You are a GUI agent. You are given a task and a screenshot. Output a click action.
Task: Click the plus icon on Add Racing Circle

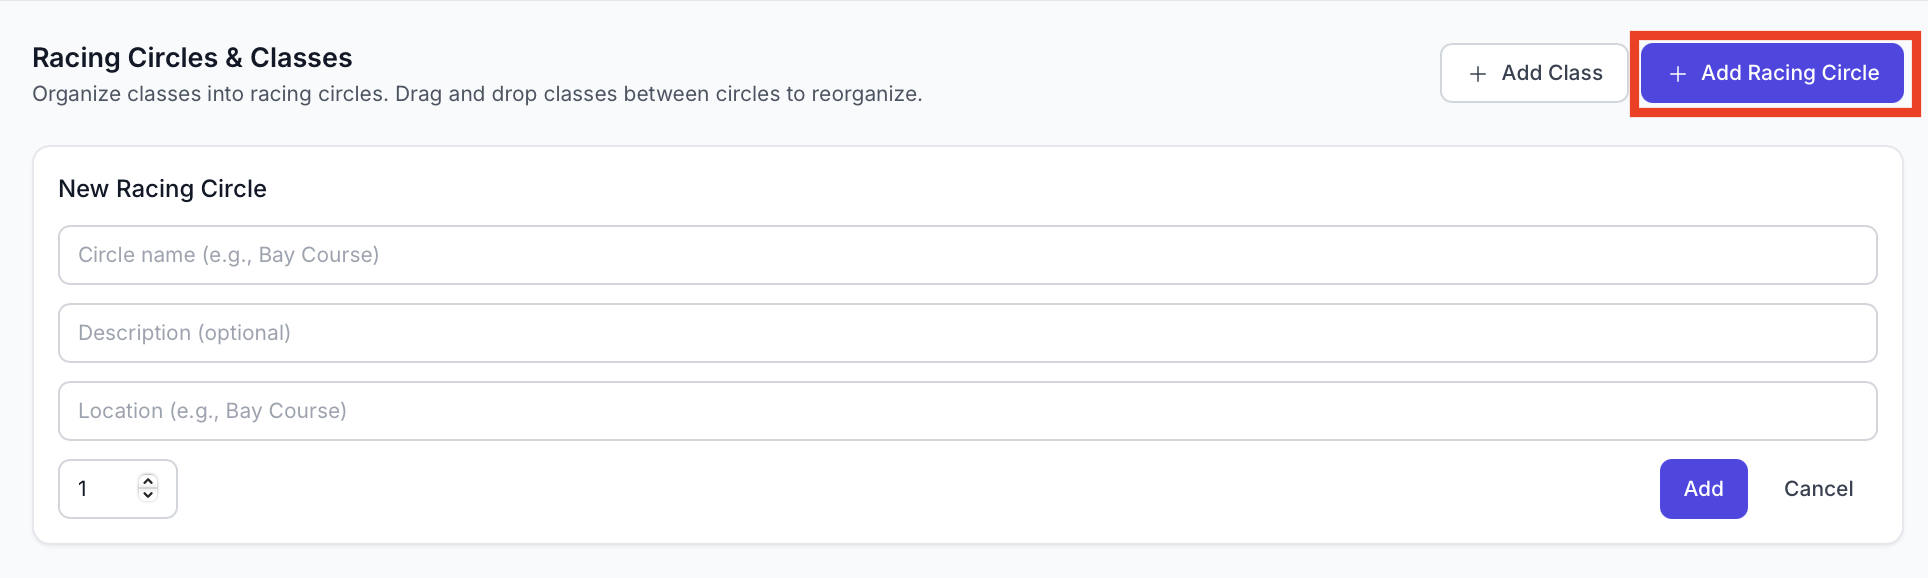(1679, 73)
